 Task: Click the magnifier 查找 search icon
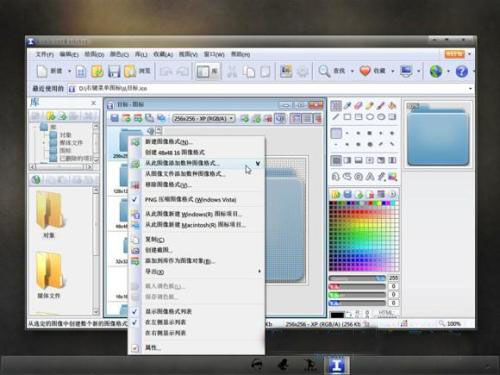click(324, 71)
